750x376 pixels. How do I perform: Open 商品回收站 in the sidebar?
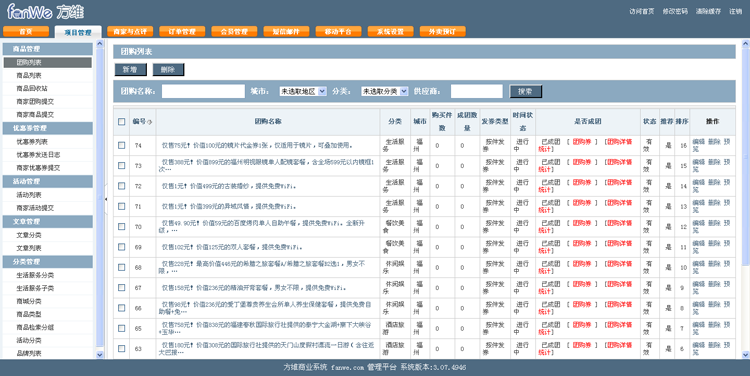tap(32, 88)
